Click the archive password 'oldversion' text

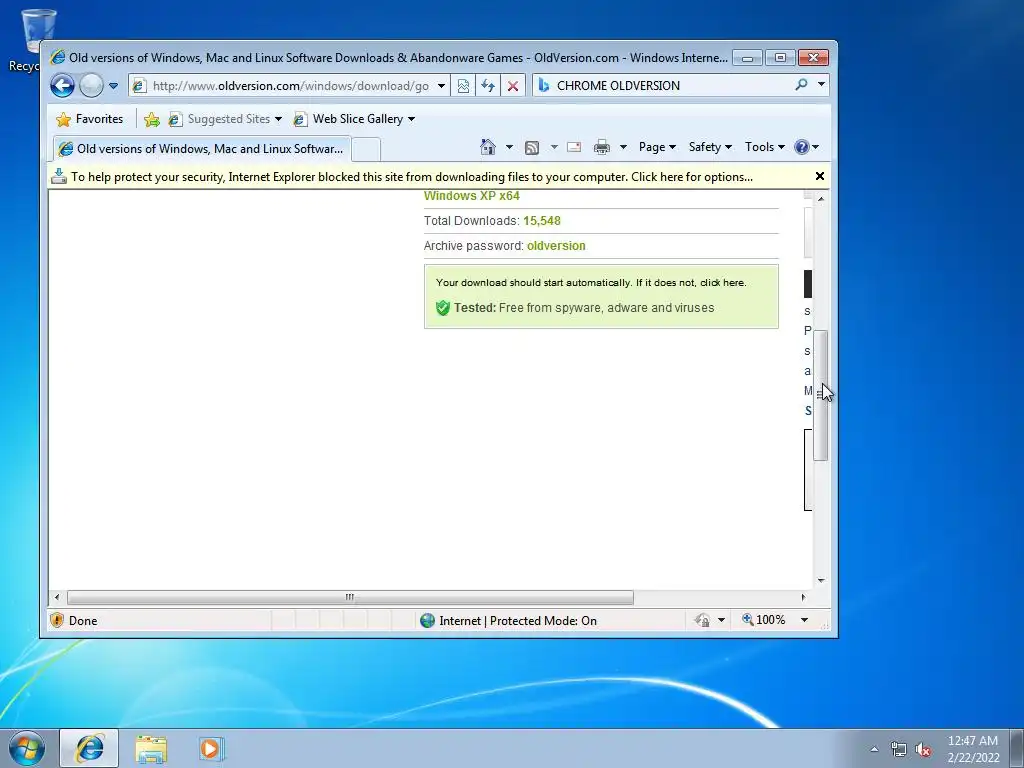point(556,246)
